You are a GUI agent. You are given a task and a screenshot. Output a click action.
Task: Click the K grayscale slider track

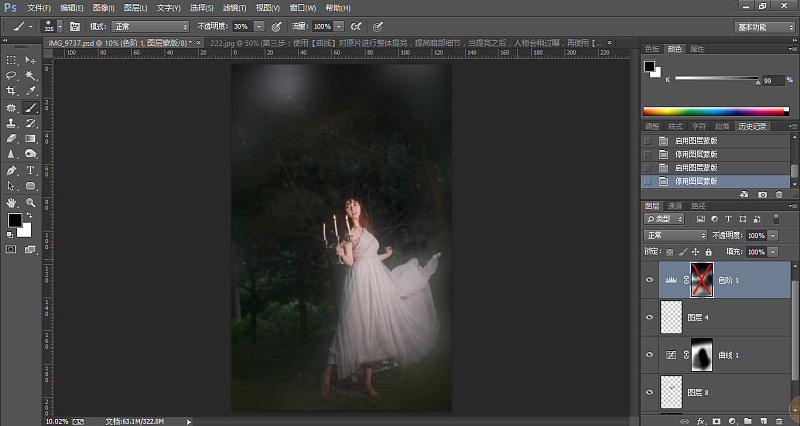pyautogui.click(x=717, y=78)
